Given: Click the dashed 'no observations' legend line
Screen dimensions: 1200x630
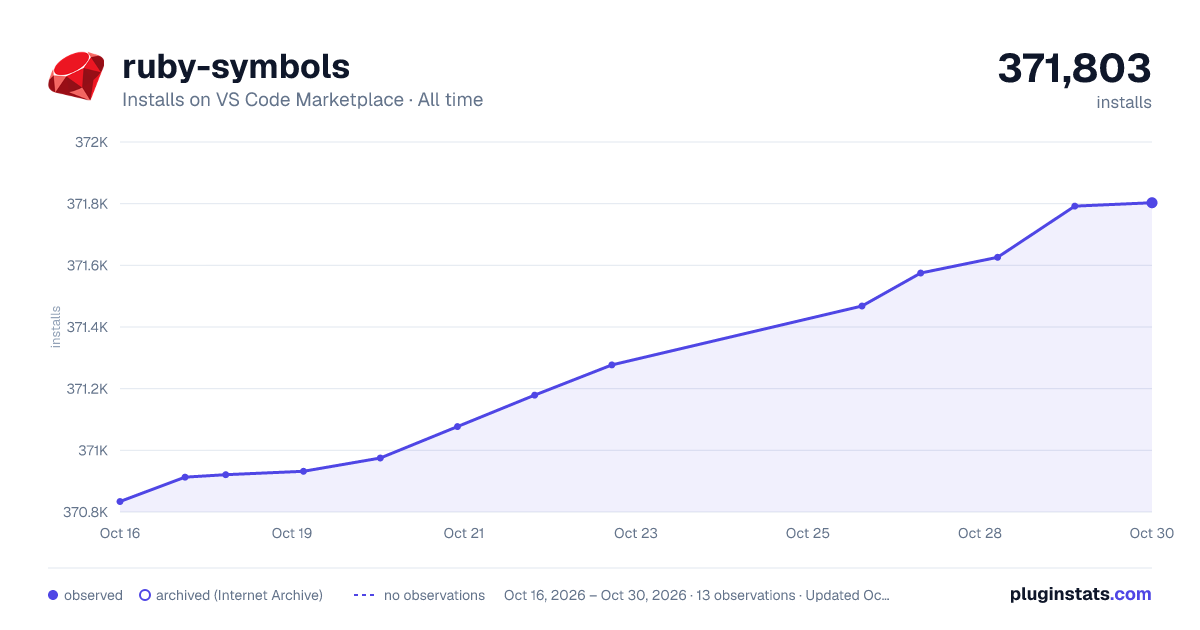Looking at the screenshot, I should click(x=364, y=595).
